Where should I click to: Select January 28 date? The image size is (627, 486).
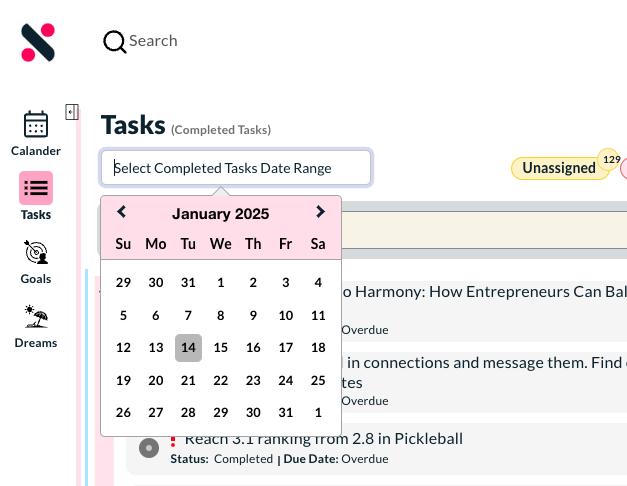pyautogui.click(x=188, y=412)
